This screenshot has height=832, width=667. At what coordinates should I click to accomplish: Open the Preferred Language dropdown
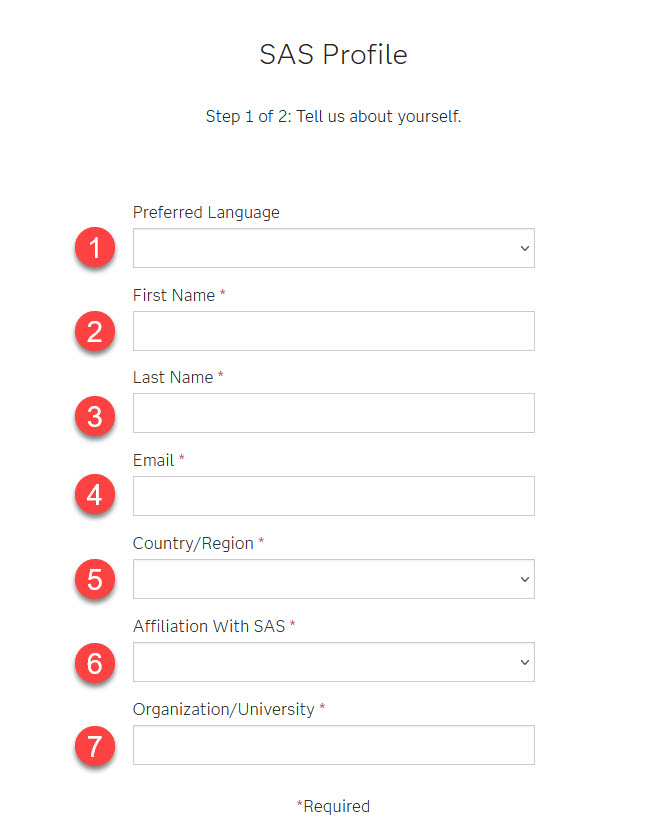pos(334,248)
